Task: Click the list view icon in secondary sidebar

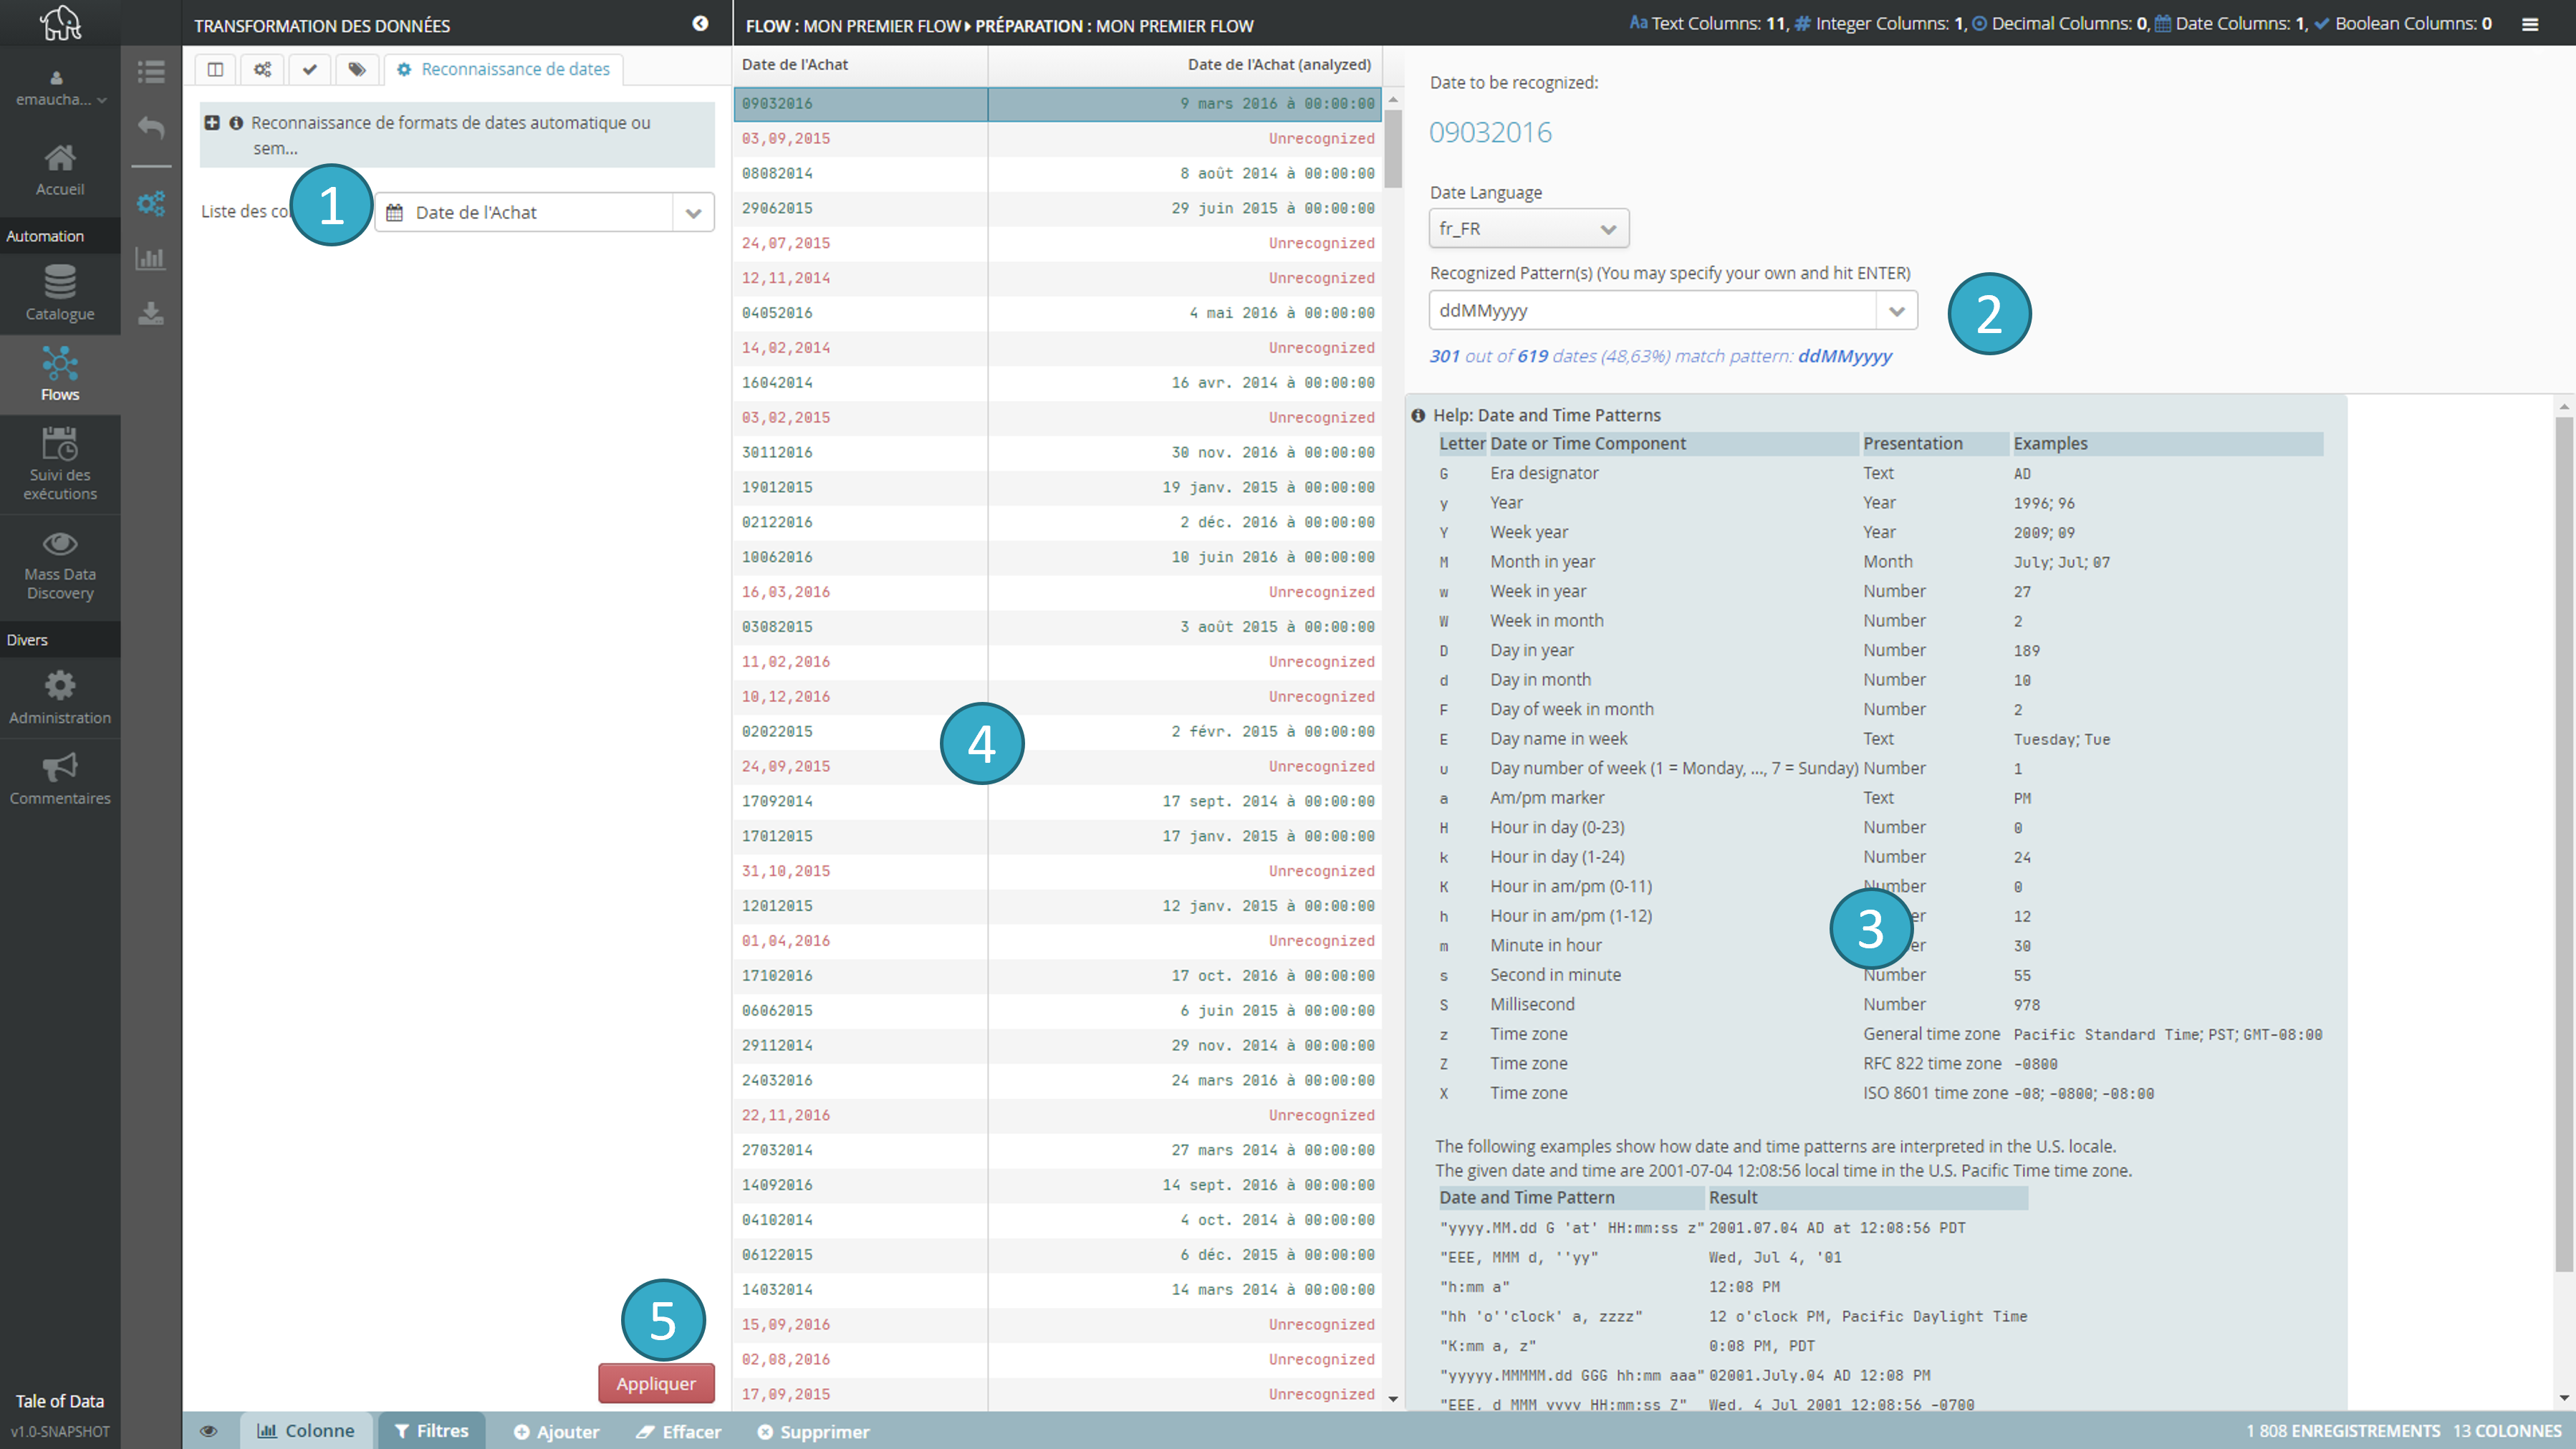Action: point(151,71)
